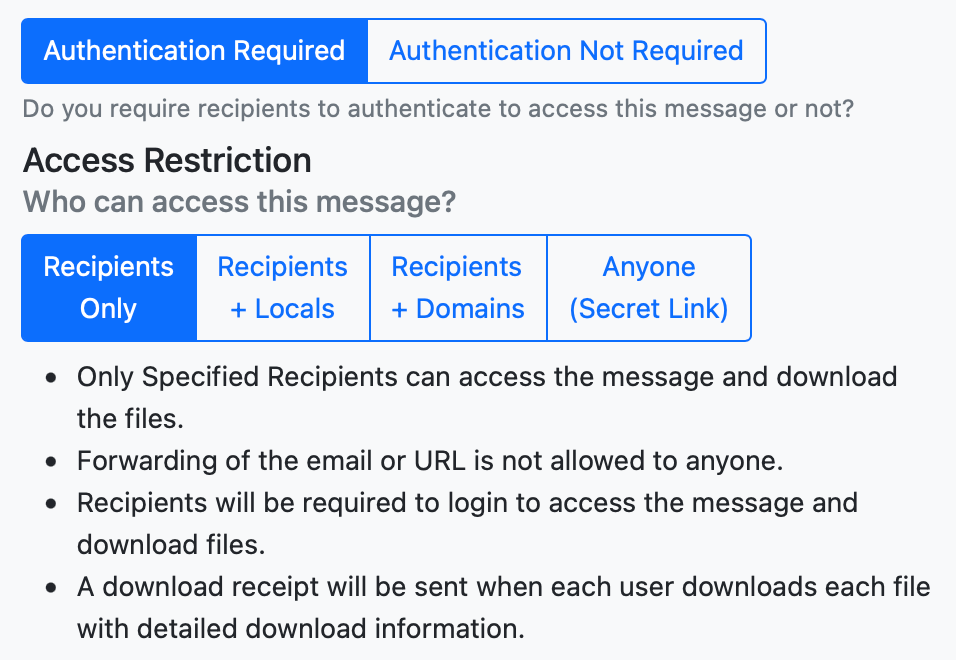The image size is (956, 660).
Task: Click the Access Restriction heading
Action: [167, 160]
